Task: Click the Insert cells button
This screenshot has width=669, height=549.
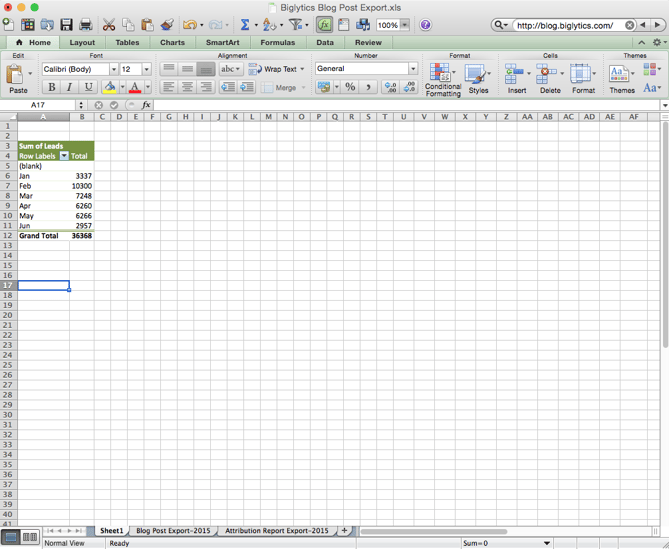Action: (x=517, y=78)
